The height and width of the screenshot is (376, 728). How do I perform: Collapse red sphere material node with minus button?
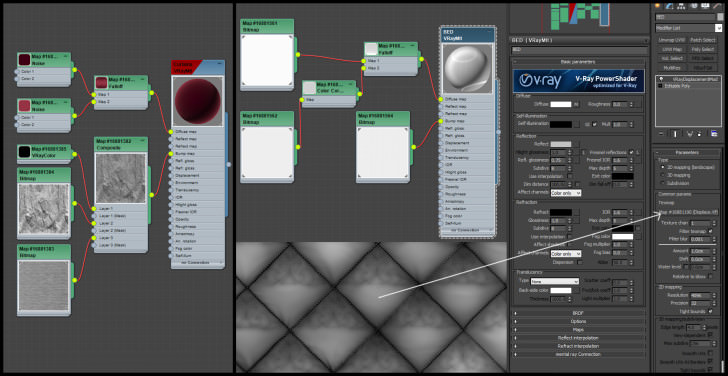click(x=221, y=64)
